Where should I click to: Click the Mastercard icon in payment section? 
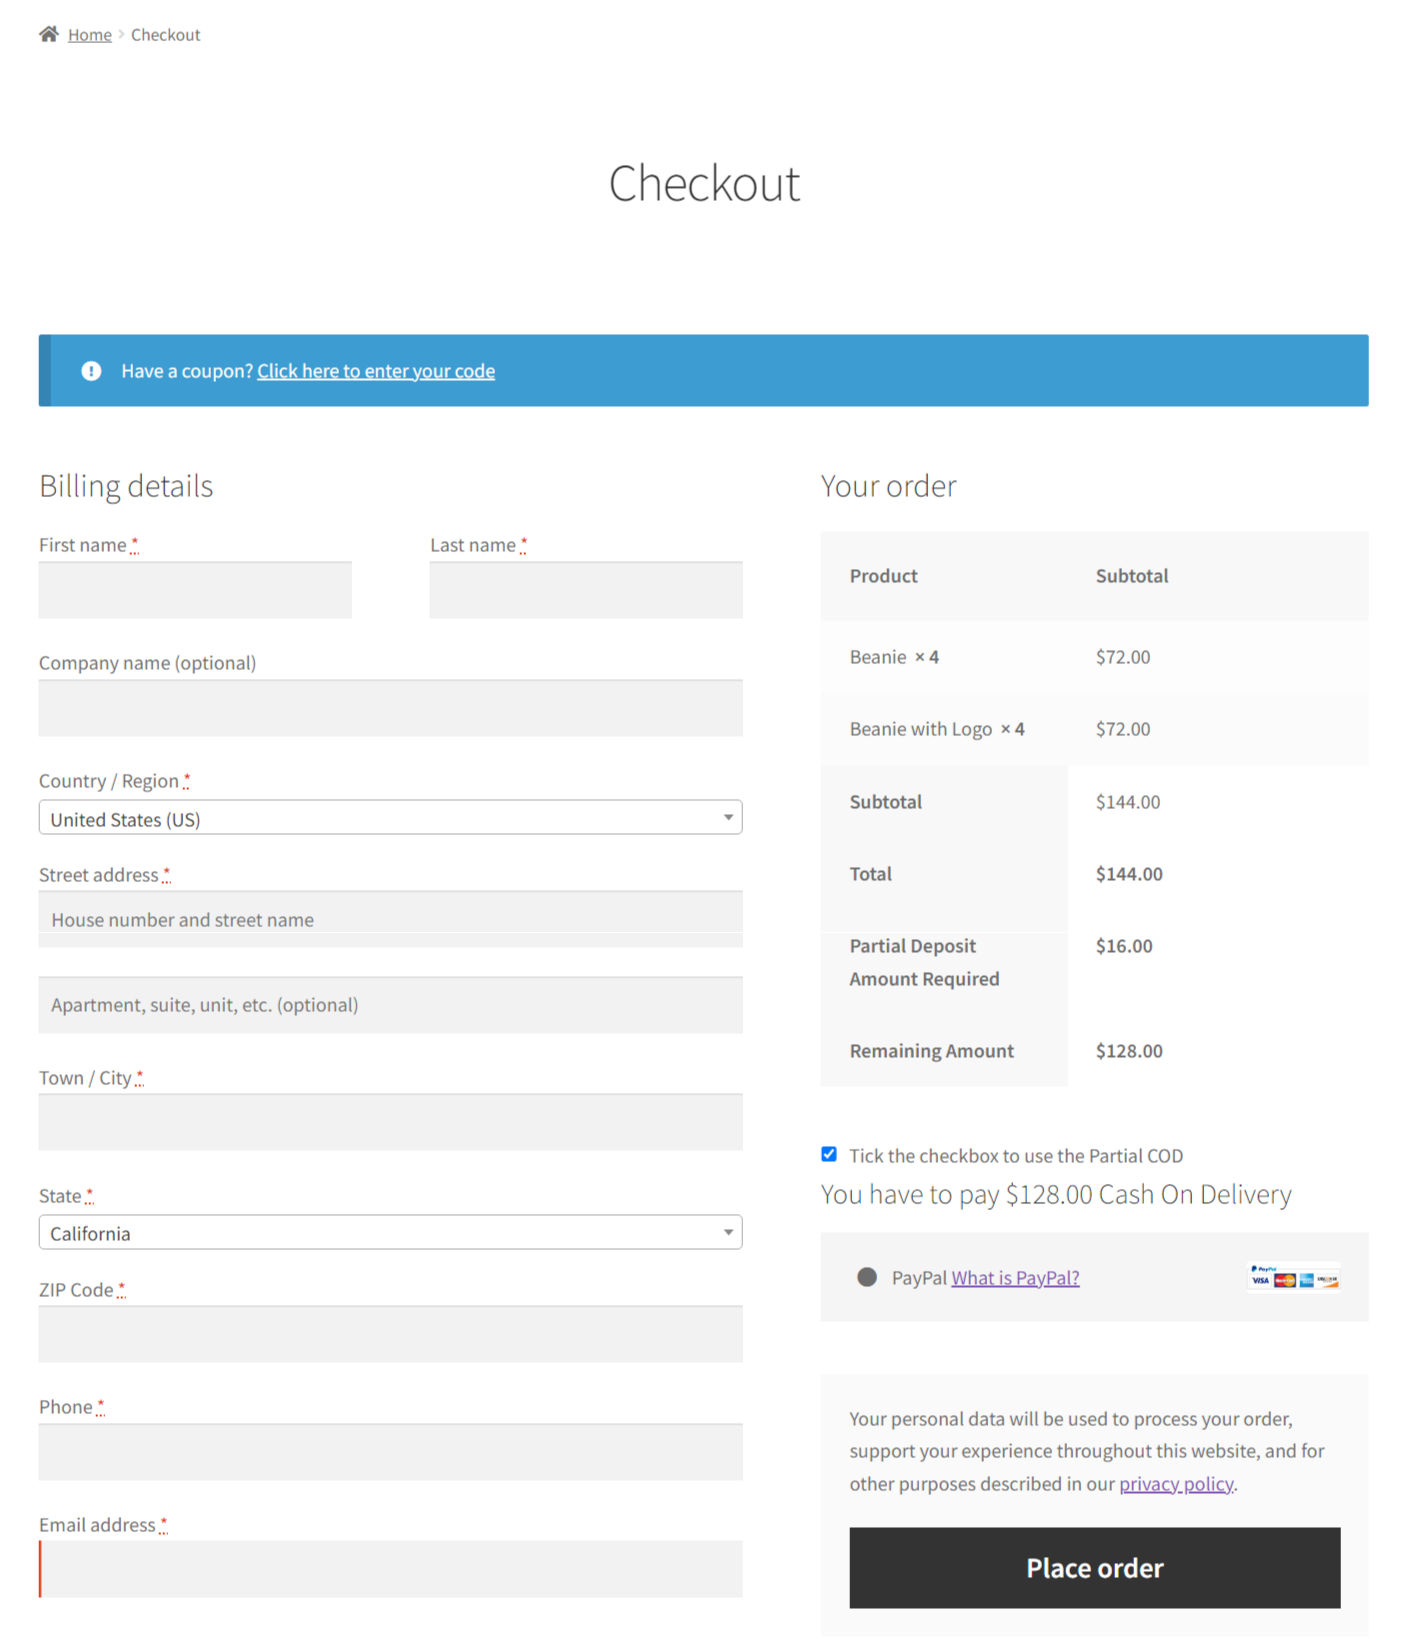tap(1285, 1280)
